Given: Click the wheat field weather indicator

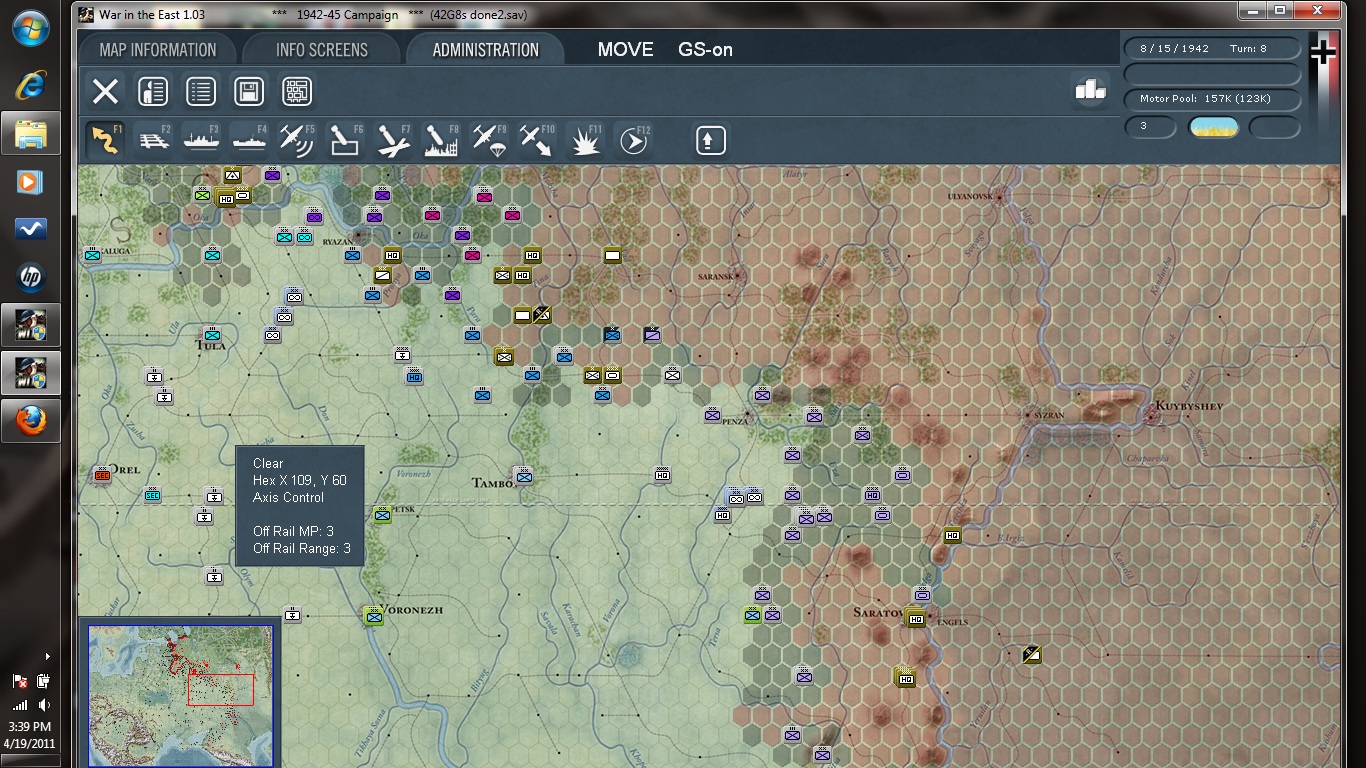Looking at the screenshot, I should 1213,127.
